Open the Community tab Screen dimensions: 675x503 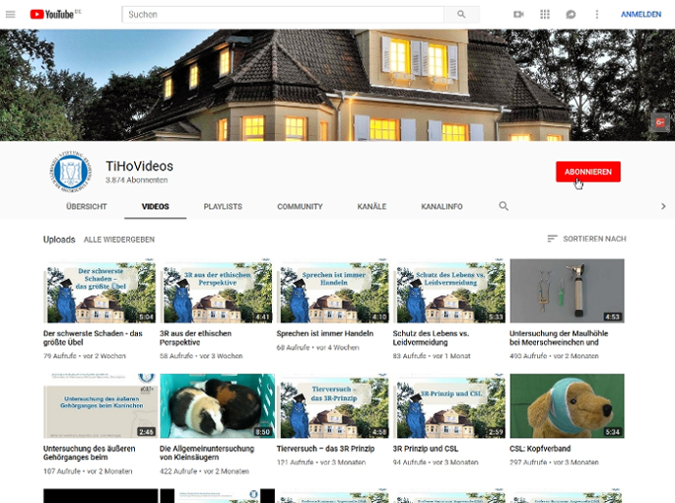click(x=300, y=207)
